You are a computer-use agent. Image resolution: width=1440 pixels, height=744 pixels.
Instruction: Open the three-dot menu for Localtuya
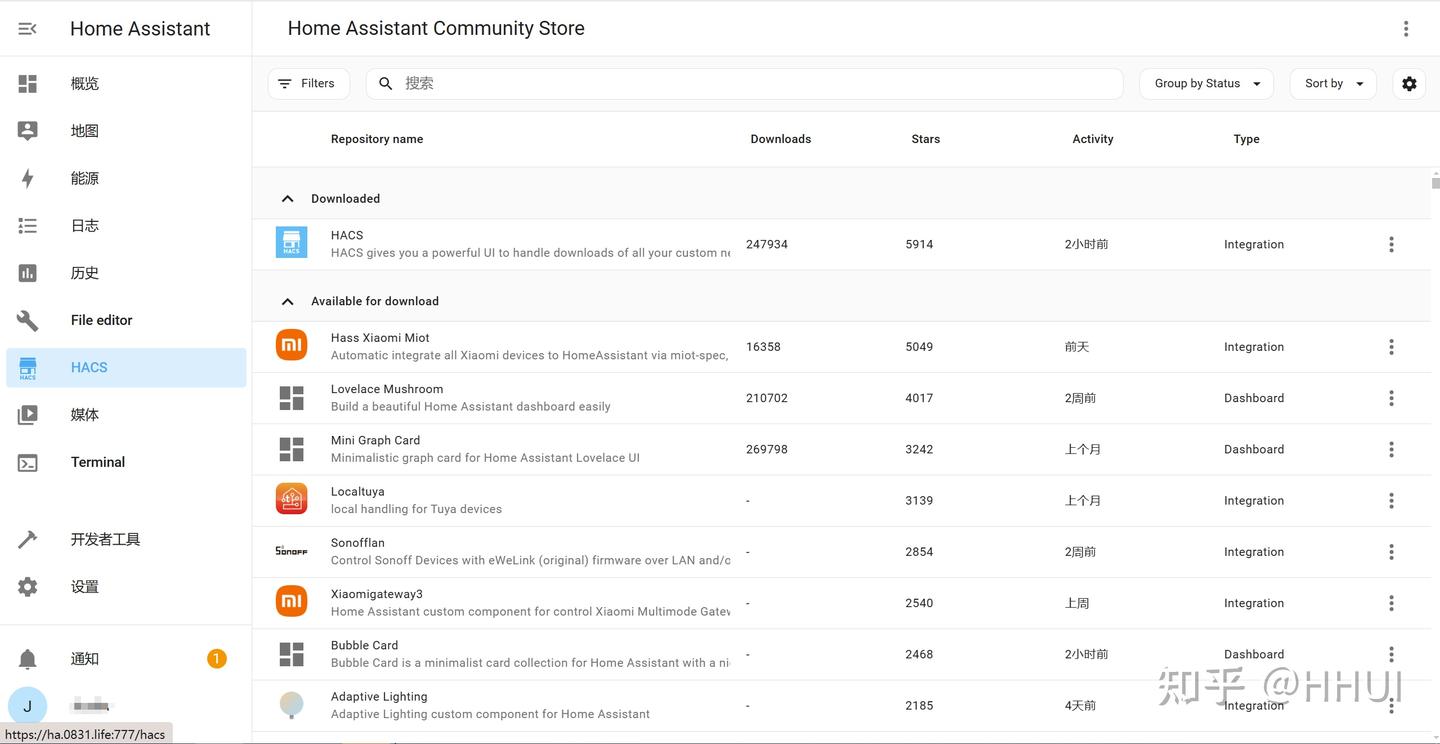[x=1391, y=501]
